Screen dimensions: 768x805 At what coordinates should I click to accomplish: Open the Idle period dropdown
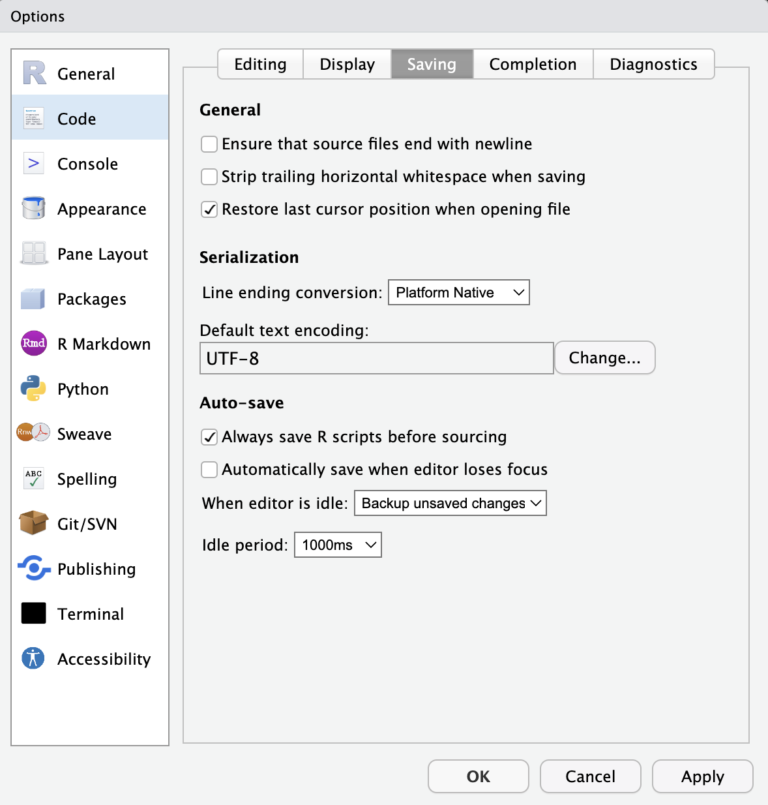[x=337, y=545]
